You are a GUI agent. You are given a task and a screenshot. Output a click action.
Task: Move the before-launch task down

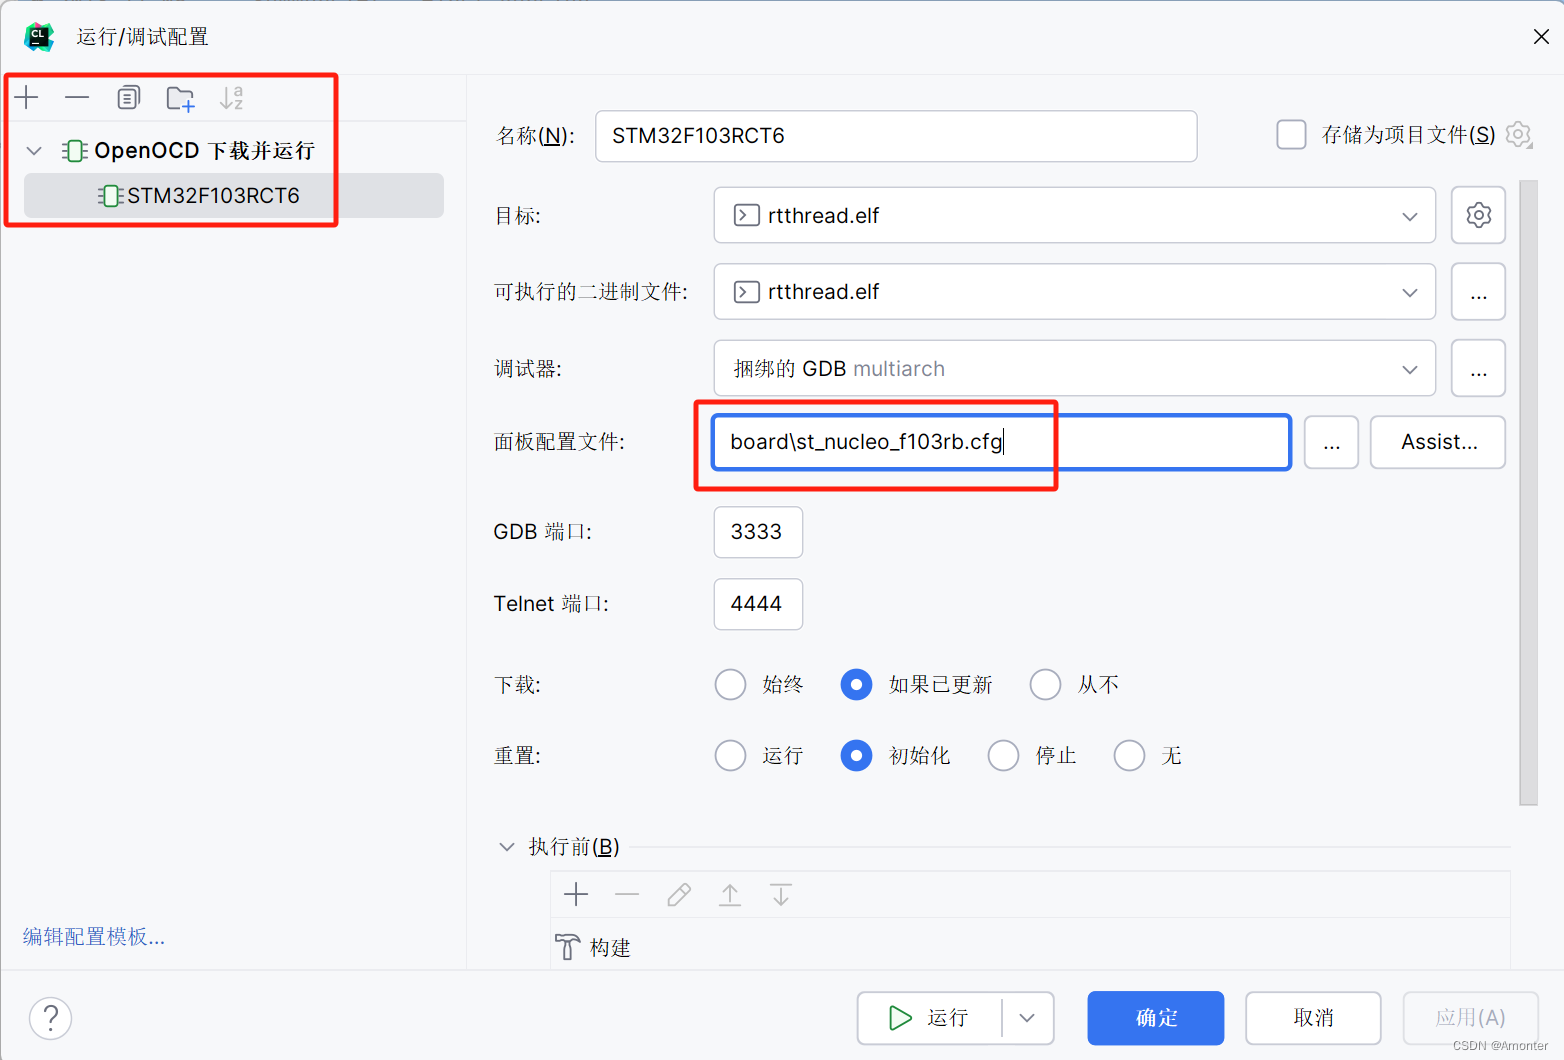(x=781, y=894)
